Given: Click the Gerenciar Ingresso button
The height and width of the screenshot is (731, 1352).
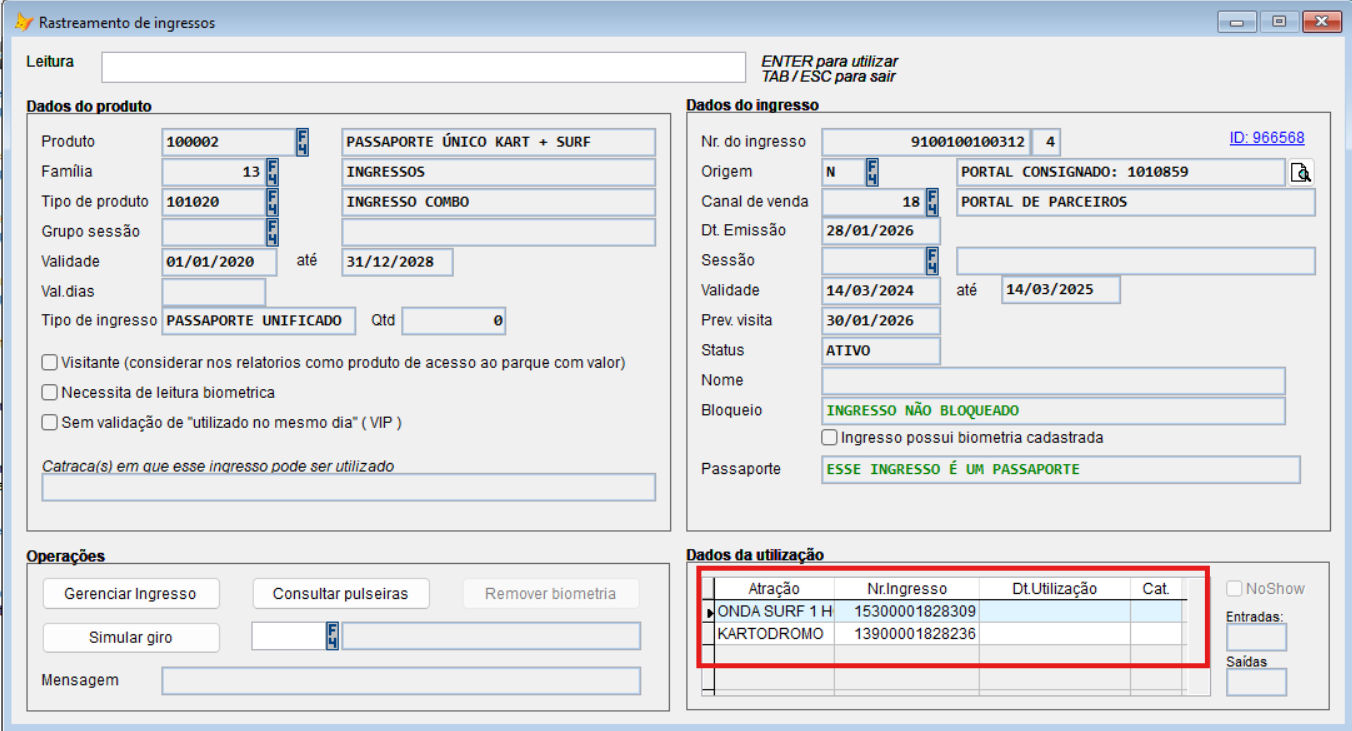Looking at the screenshot, I should (130, 594).
